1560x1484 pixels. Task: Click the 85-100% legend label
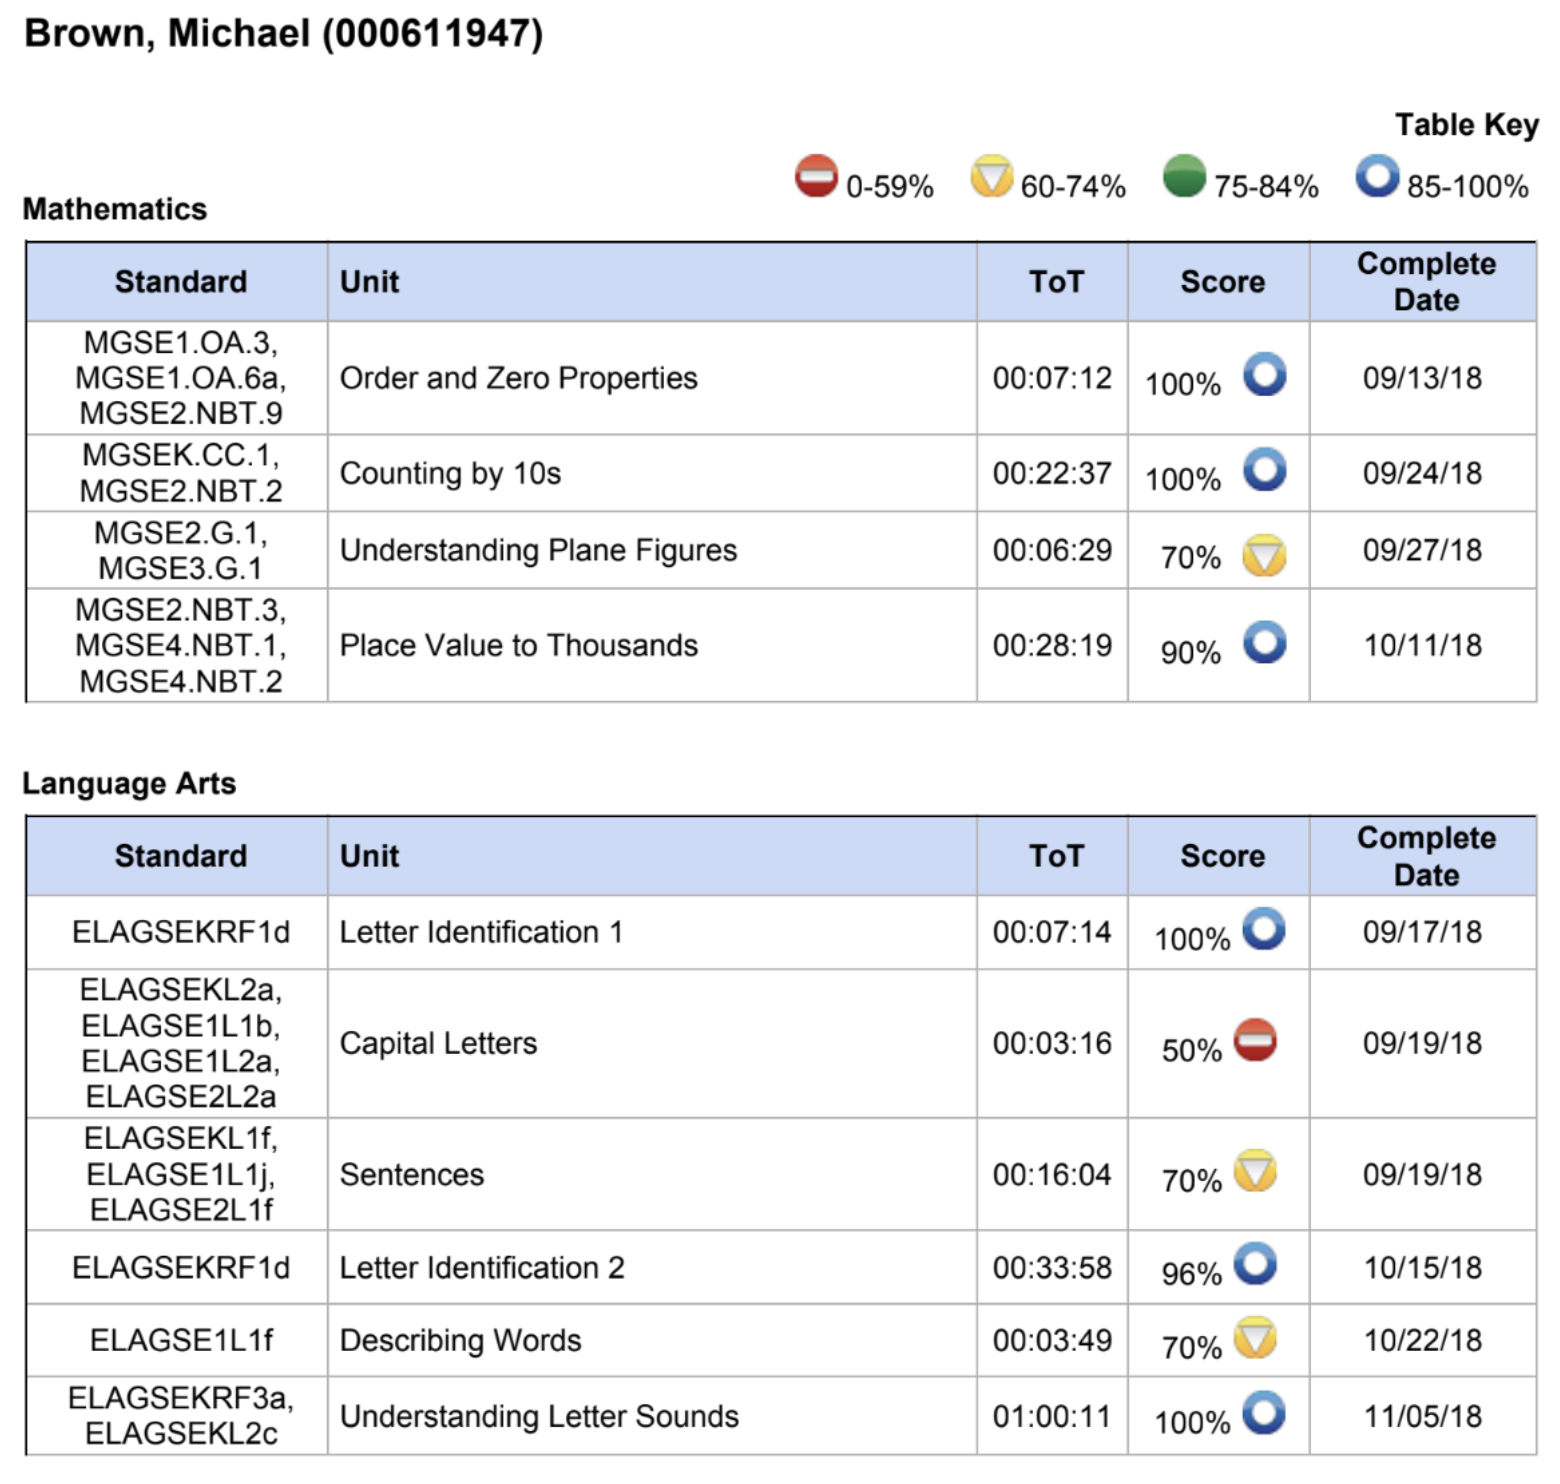point(1468,187)
